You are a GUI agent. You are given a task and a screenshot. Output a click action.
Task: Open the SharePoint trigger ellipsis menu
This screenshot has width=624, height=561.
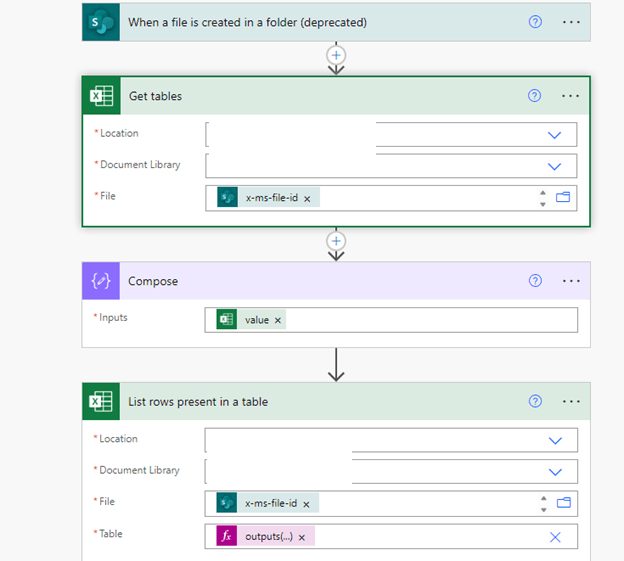tap(571, 22)
